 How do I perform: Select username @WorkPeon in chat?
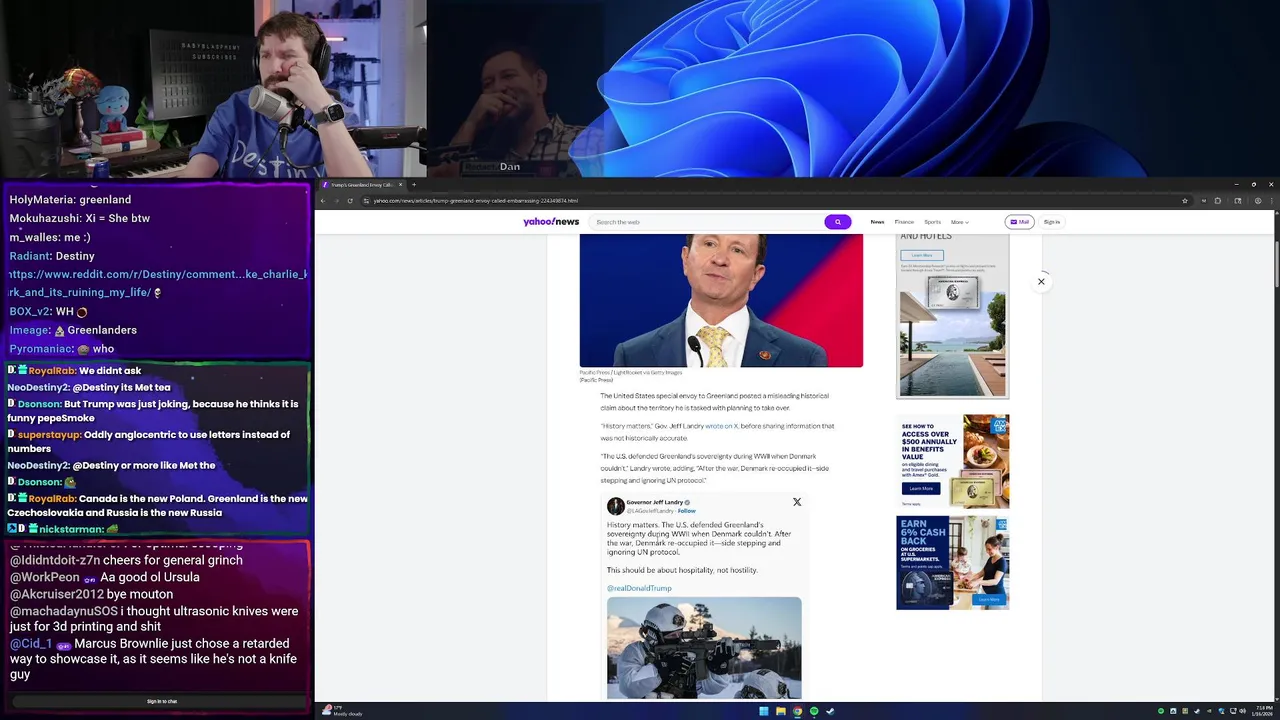tap(45, 578)
